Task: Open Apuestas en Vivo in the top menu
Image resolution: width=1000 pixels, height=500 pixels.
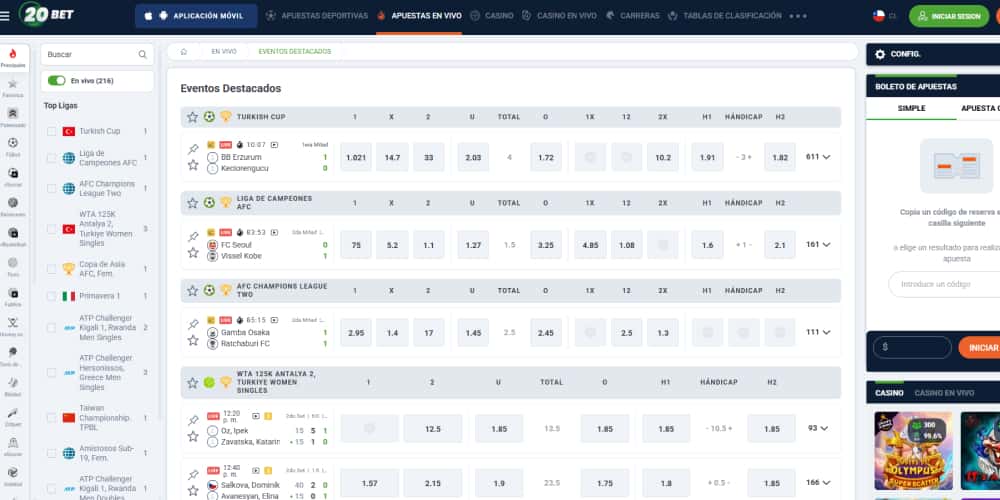Action: pyautogui.click(x=419, y=16)
